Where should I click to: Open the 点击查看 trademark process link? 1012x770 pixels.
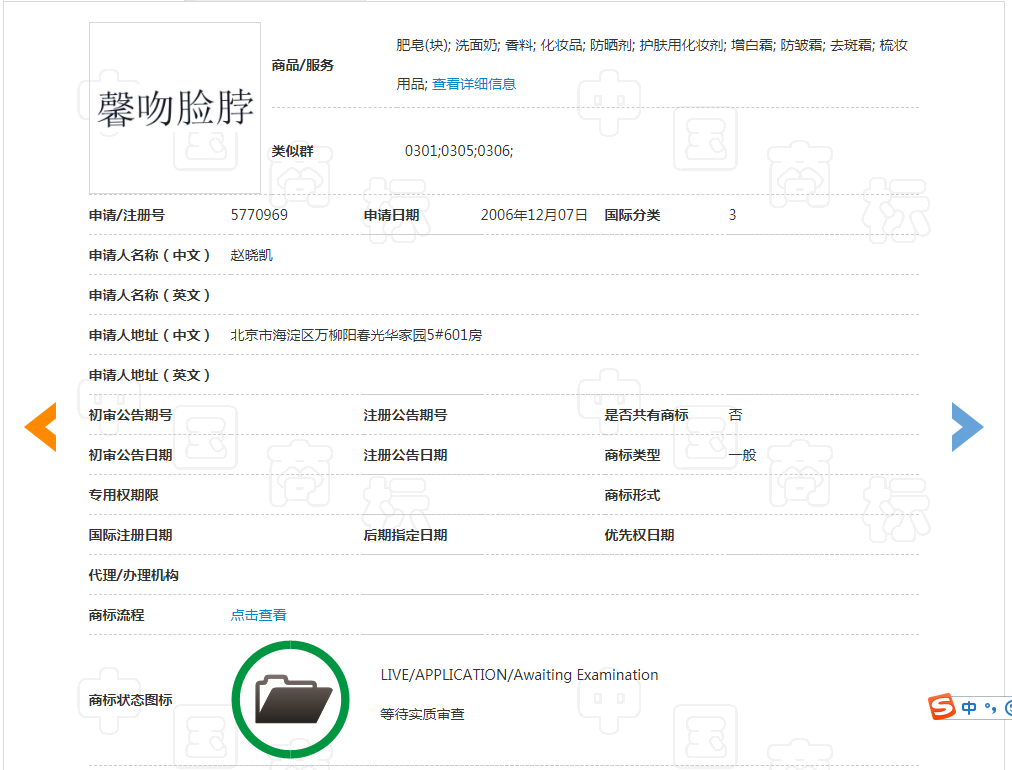258,615
